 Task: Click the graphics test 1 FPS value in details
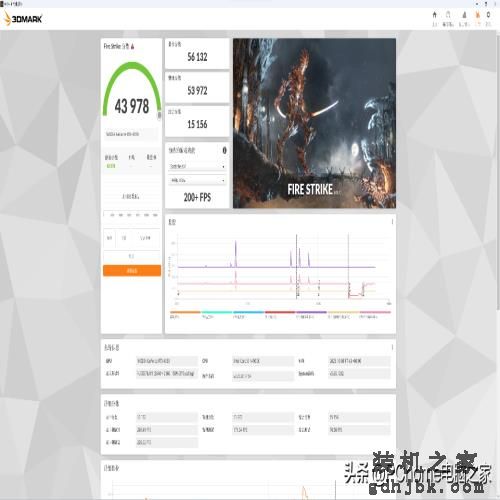click(167, 430)
